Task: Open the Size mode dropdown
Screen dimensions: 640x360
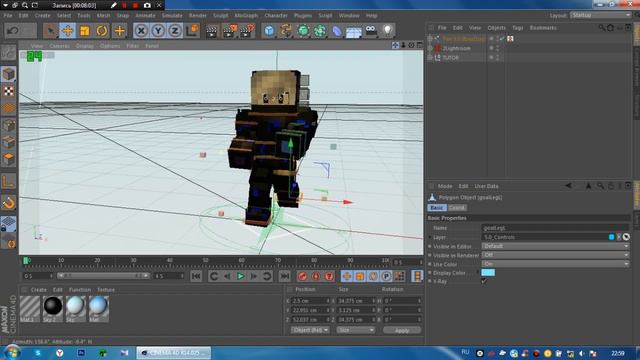Action: tap(356, 330)
